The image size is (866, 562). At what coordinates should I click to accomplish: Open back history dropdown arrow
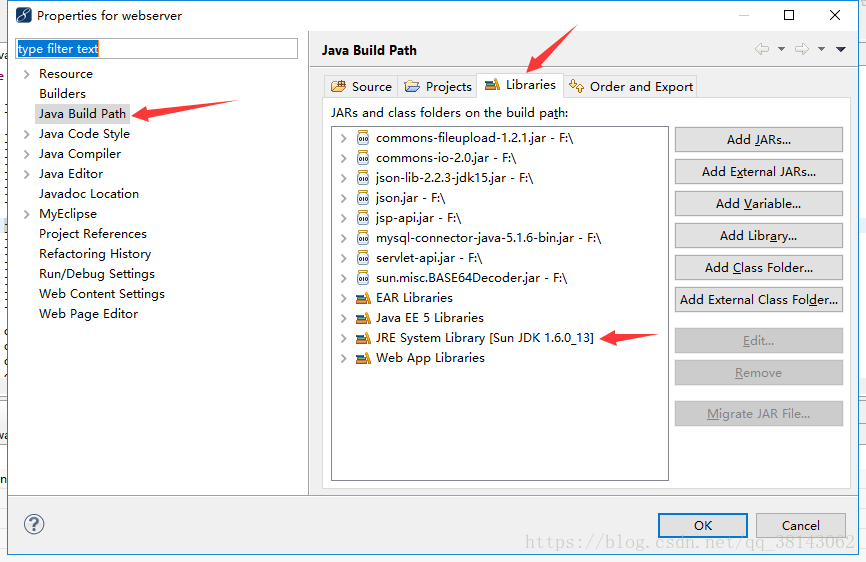pos(781,49)
